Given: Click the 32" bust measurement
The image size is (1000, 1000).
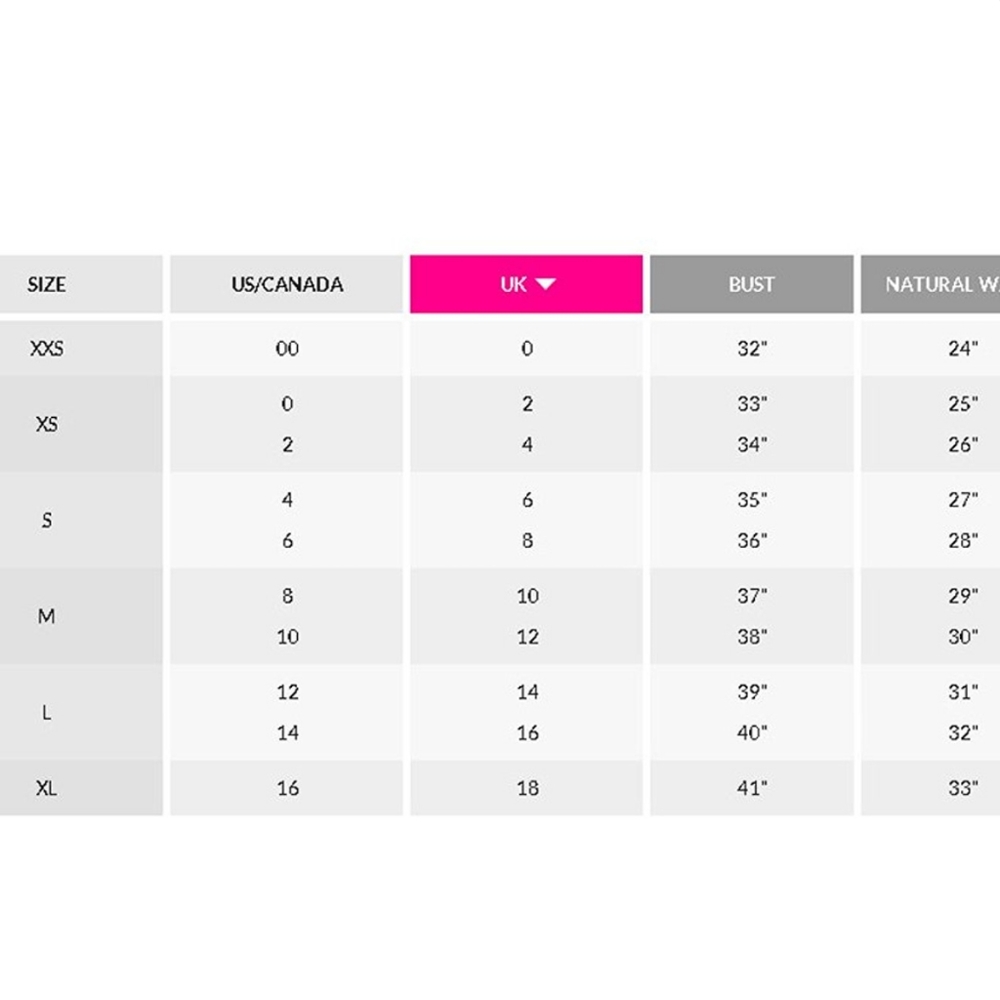Looking at the screenshot, I should 751,348.
